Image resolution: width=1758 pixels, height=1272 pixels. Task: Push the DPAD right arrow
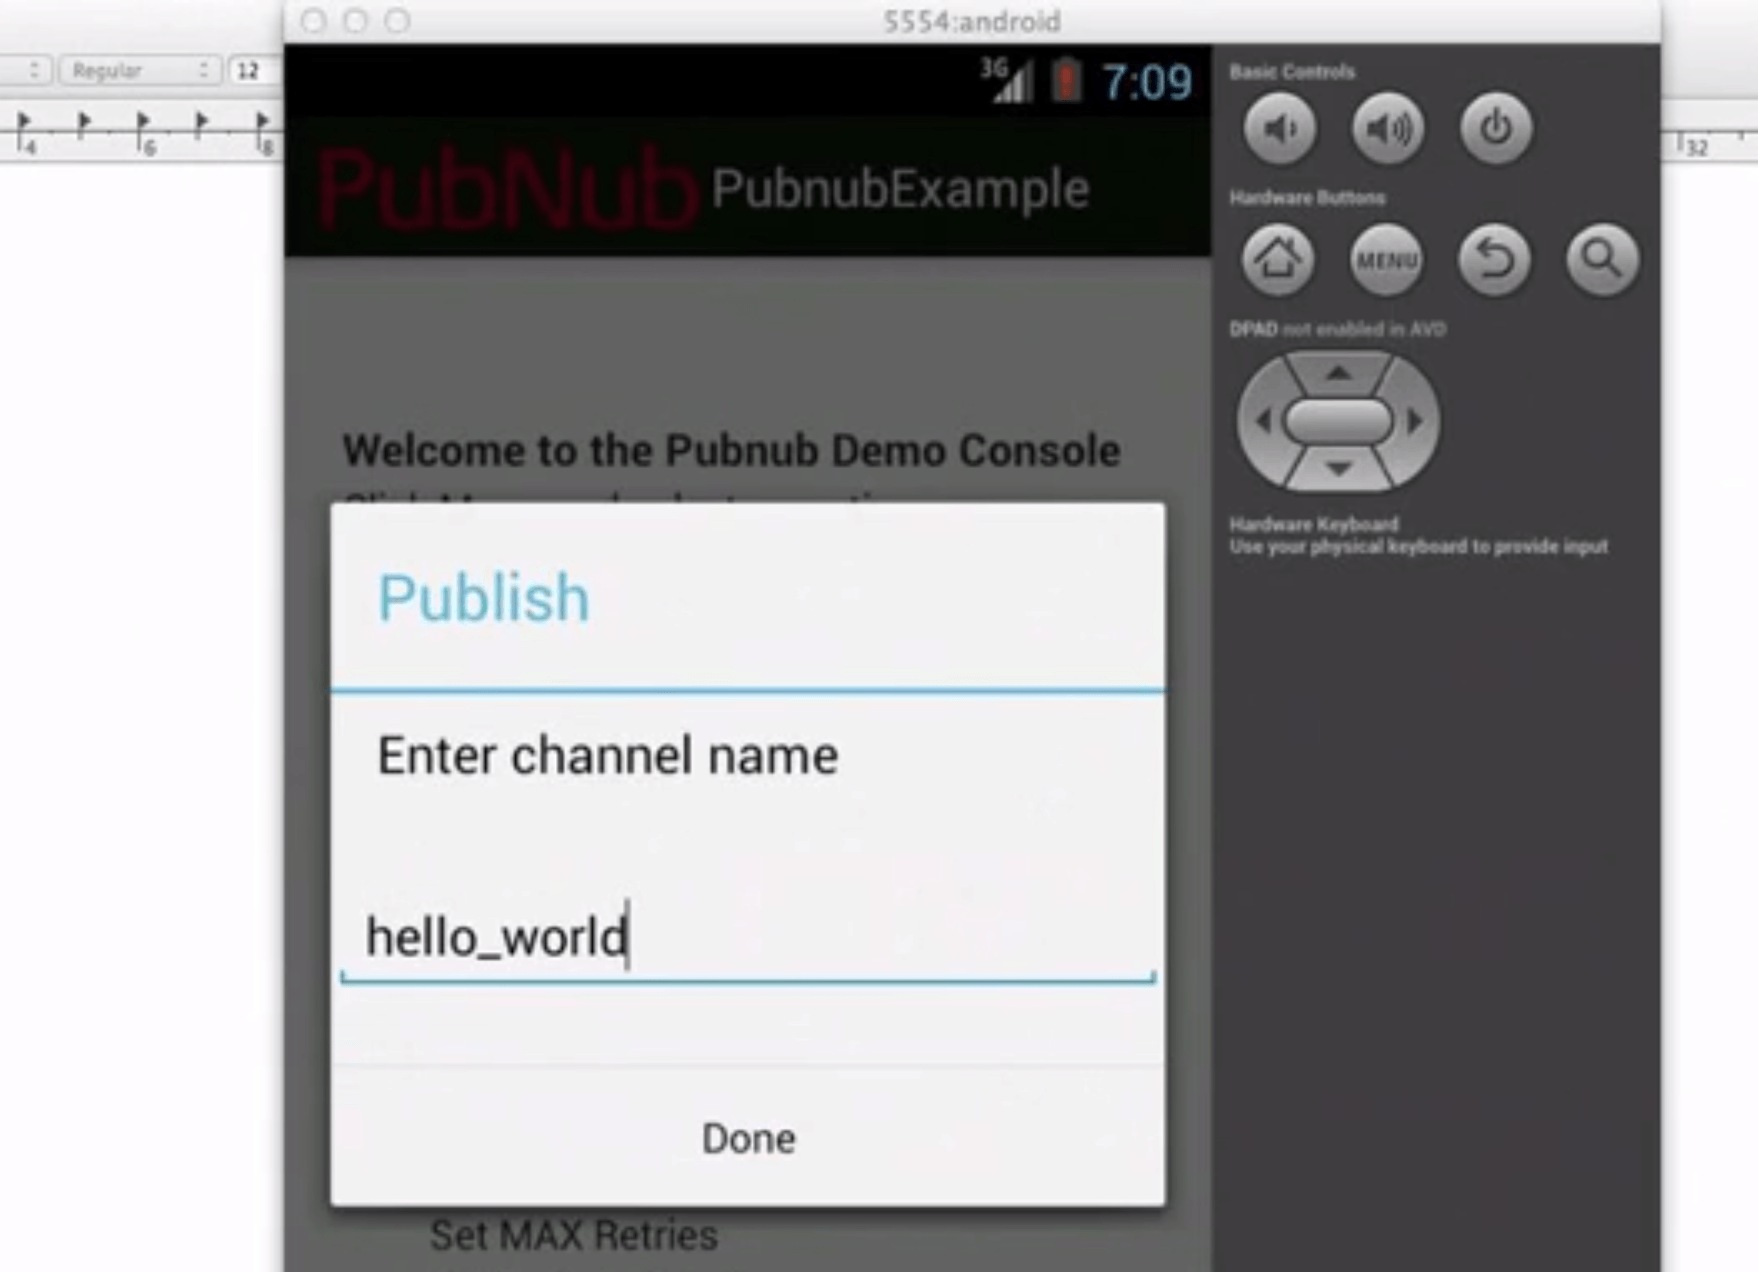point(1415,421)
